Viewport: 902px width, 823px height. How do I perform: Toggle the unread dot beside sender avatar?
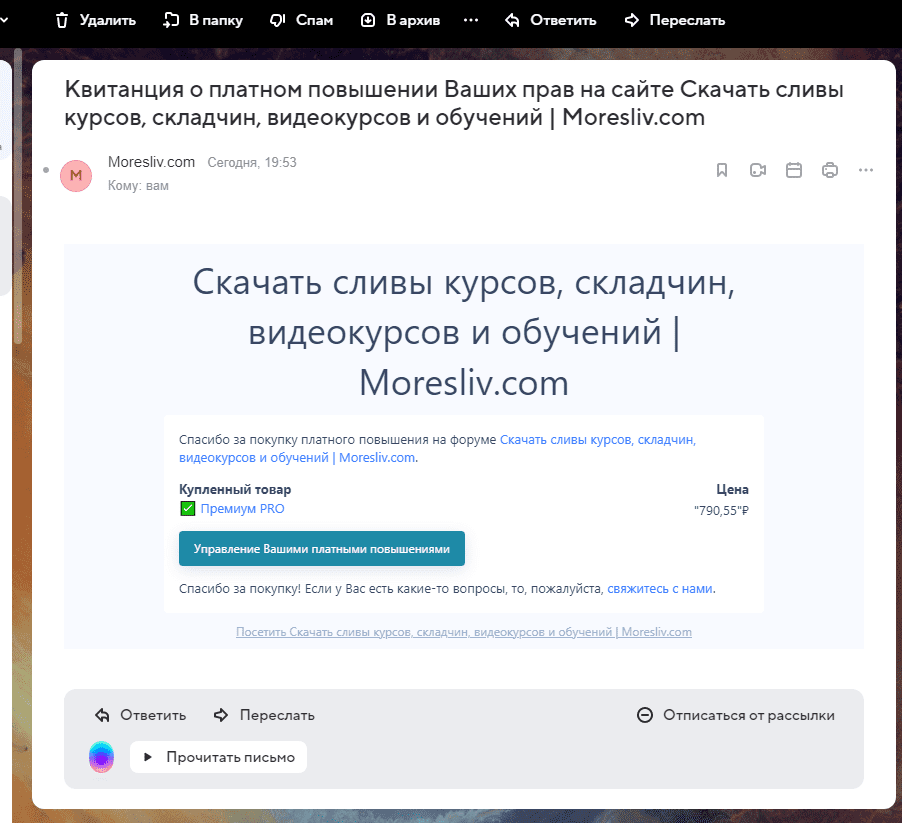(46, 171)
